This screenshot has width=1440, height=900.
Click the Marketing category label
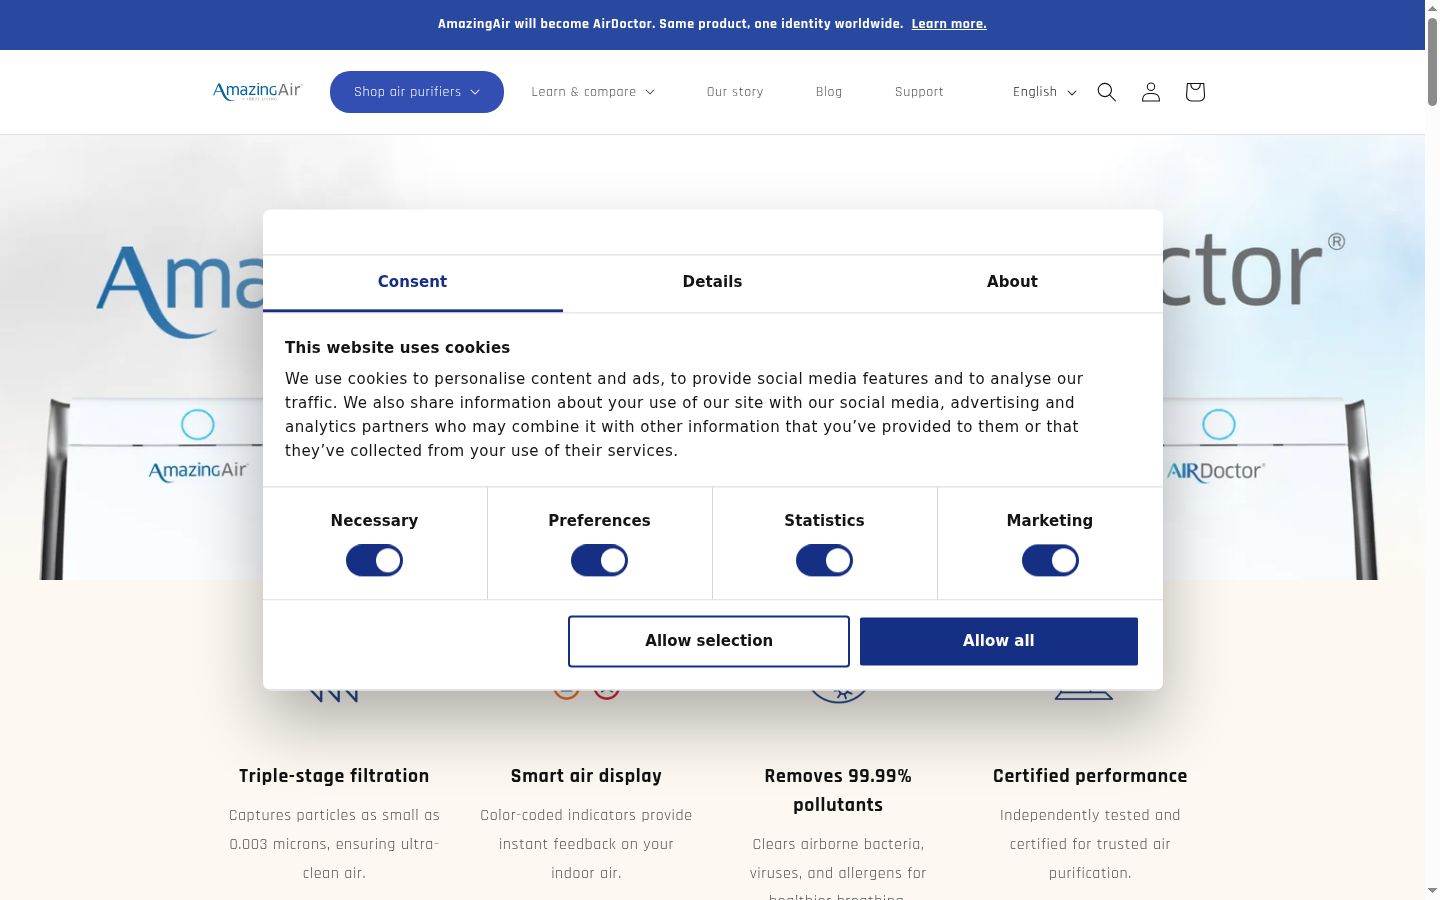(x=1050, y=521)
